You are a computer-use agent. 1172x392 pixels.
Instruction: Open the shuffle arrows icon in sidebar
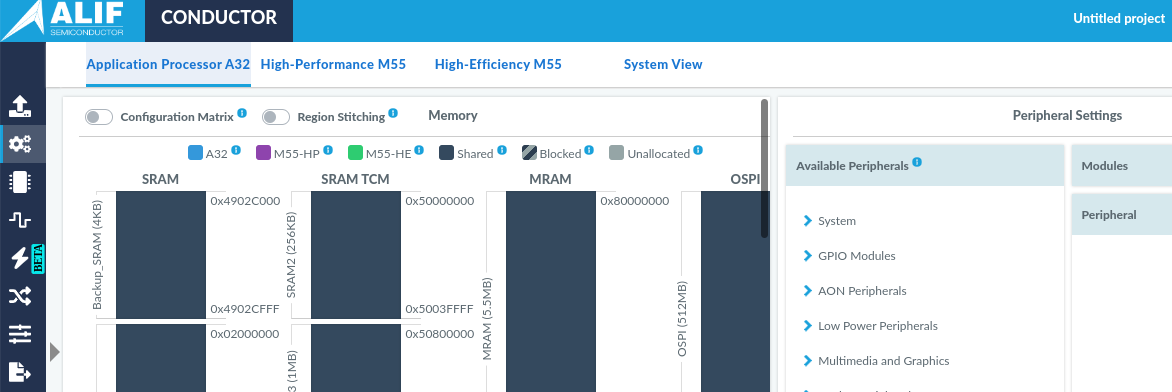20,297
